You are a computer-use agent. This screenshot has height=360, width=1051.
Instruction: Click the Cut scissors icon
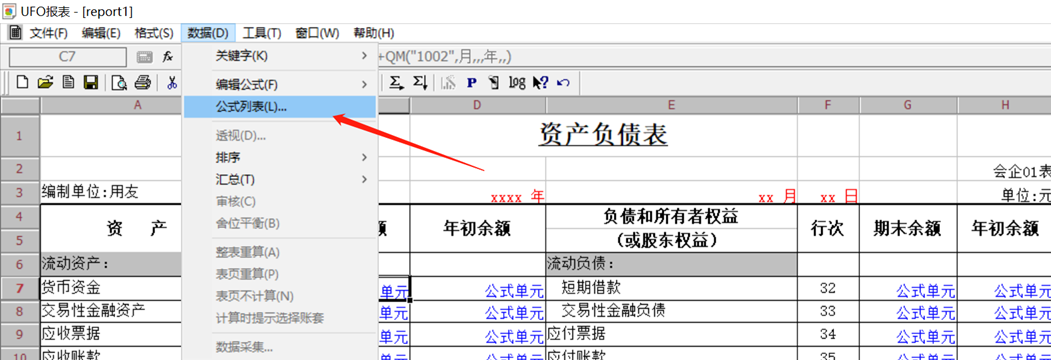[x=172, y=82]
